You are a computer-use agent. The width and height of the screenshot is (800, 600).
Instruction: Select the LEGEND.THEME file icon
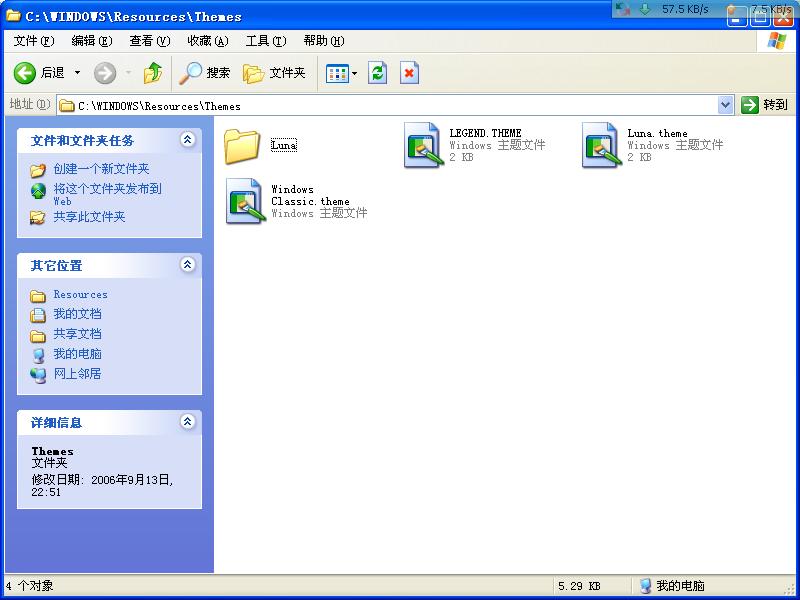pos(422,145)
